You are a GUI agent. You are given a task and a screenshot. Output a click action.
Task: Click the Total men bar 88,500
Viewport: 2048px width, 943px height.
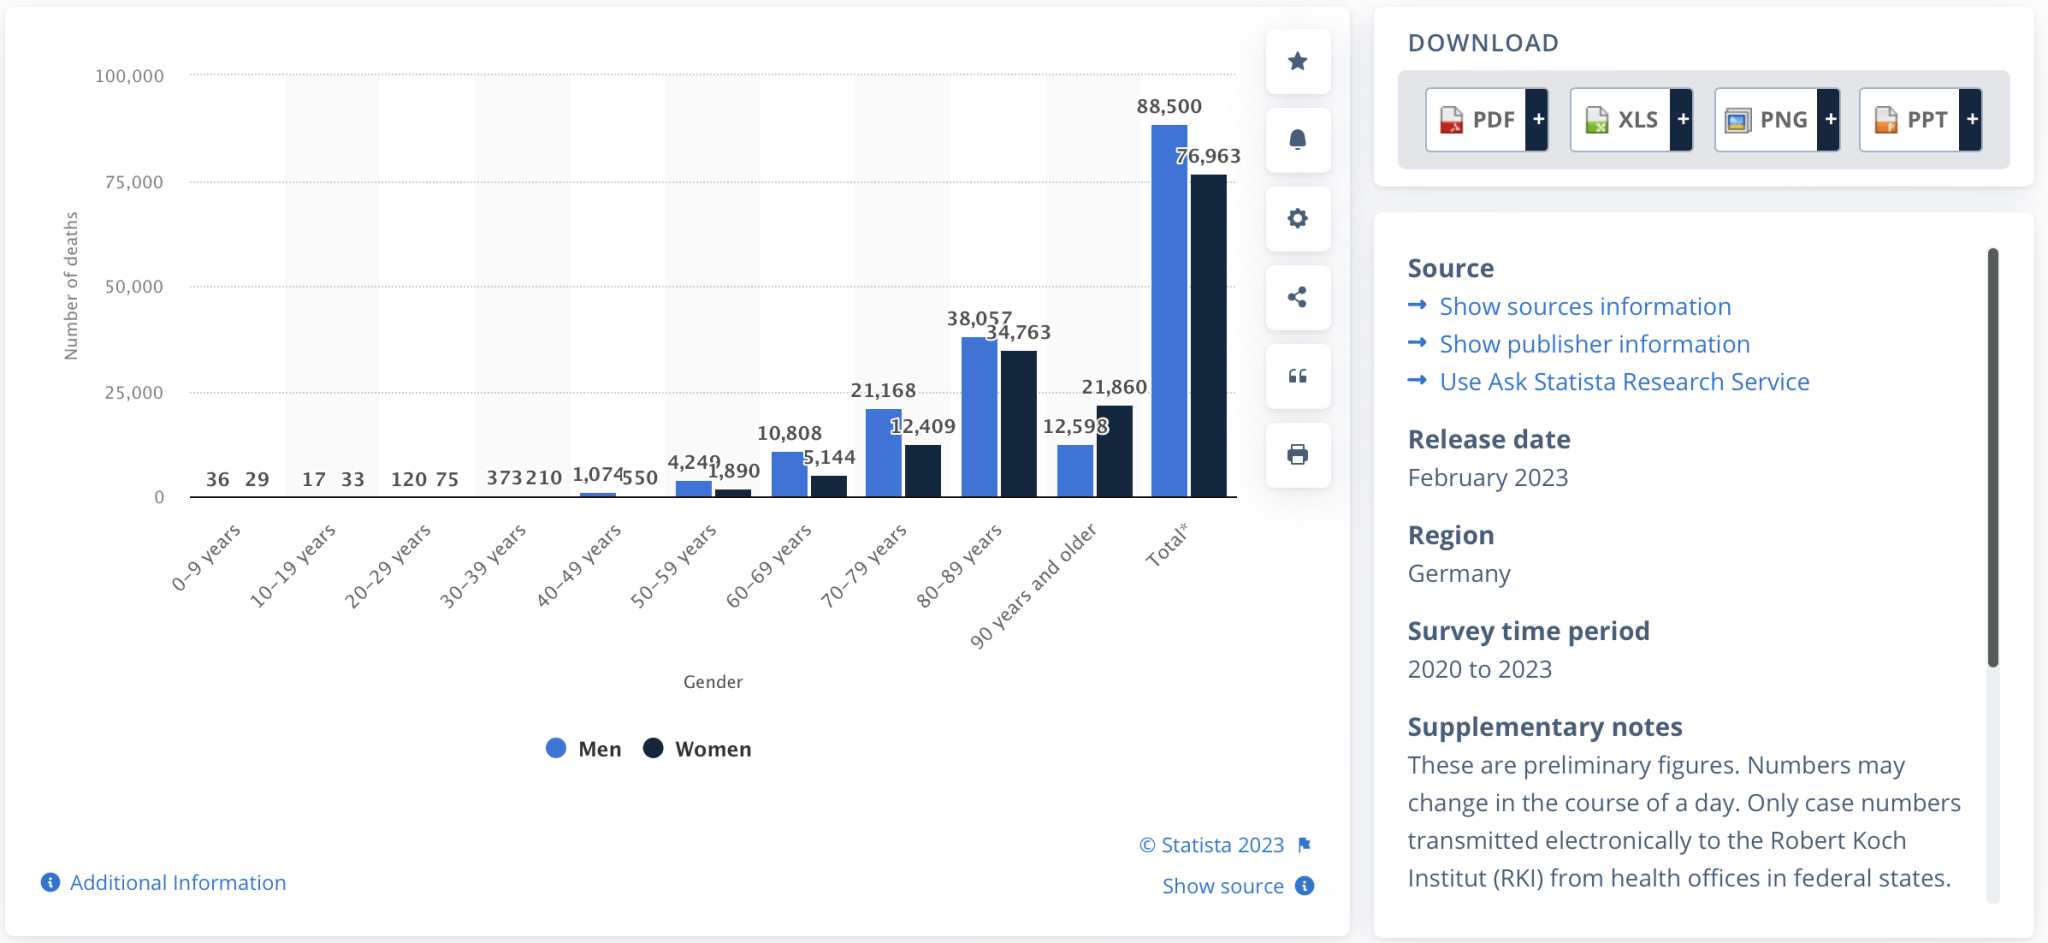(x=1169, y=311)
